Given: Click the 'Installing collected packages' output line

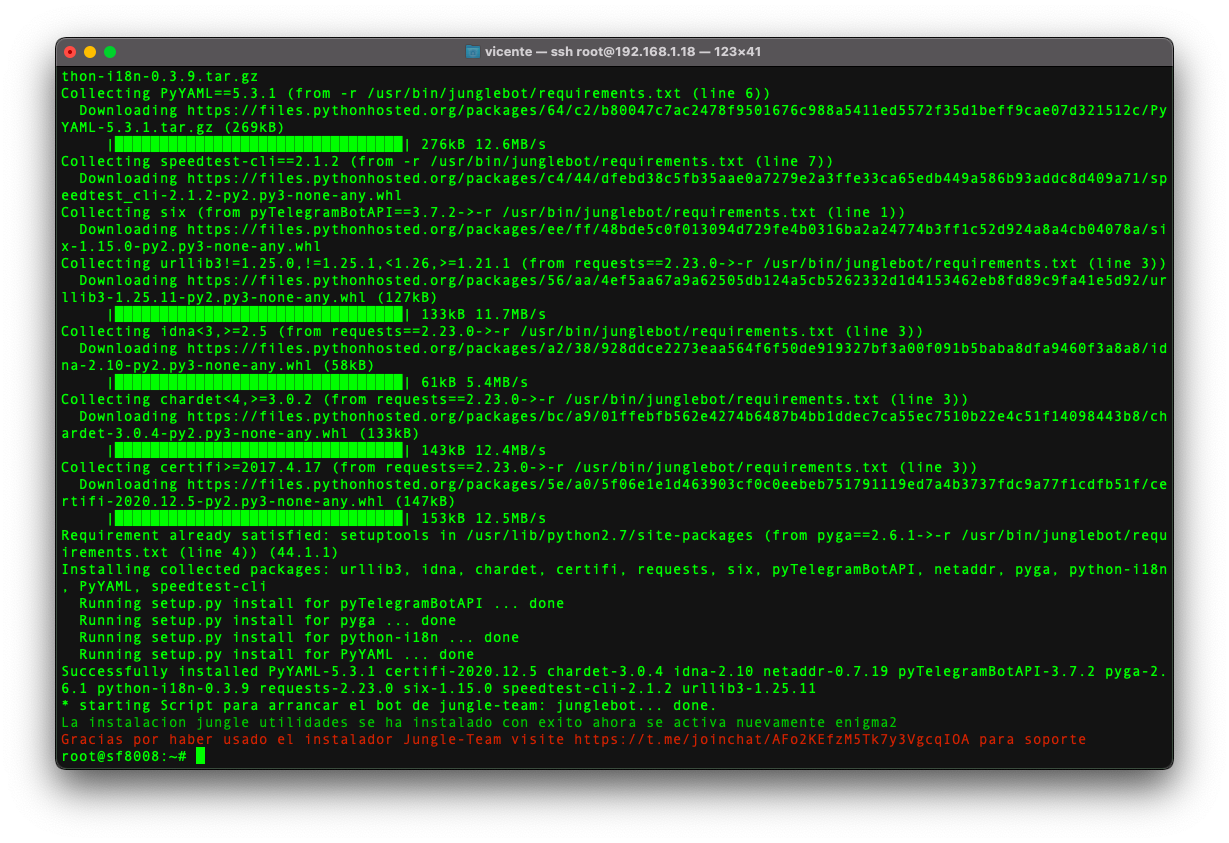Looking at the screenshot, I should click(612, 569).
